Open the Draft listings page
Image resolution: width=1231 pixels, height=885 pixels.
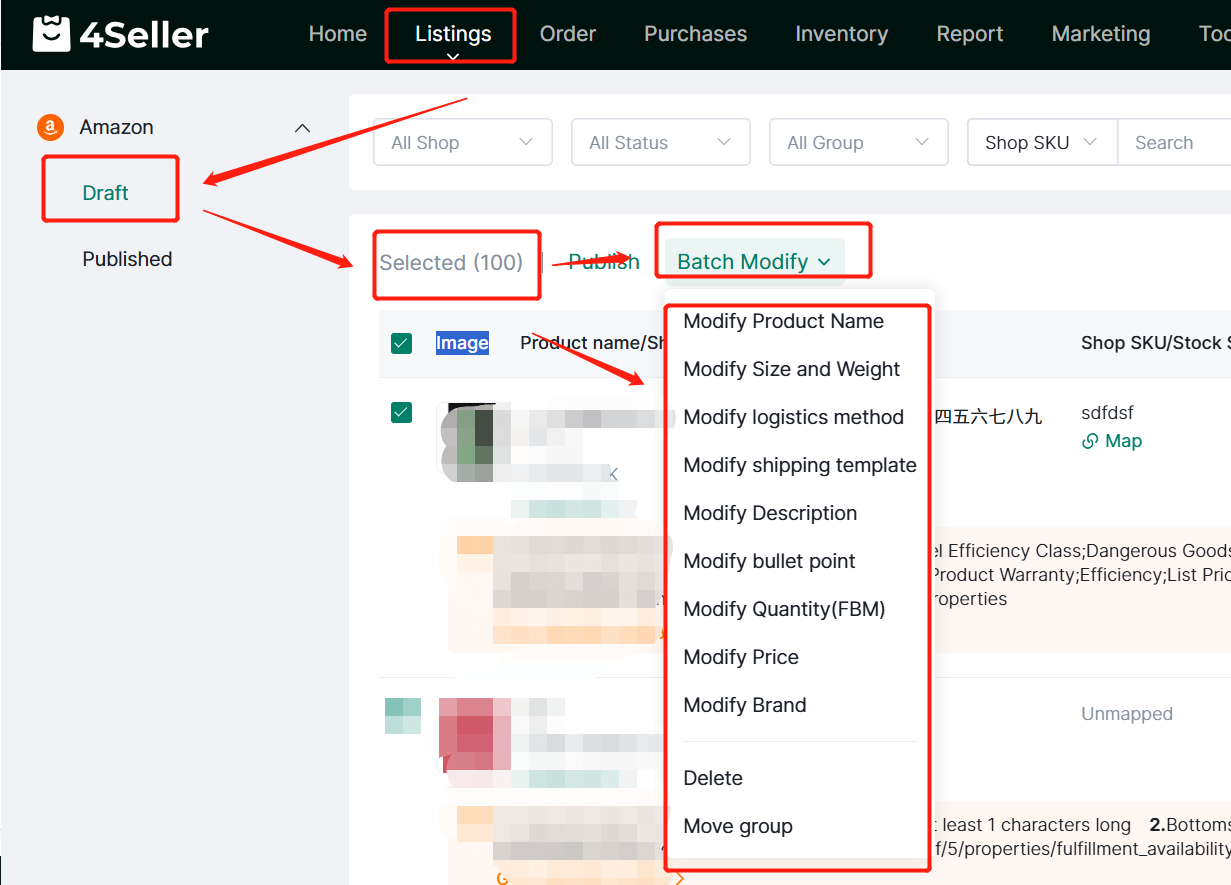[105, 193]
